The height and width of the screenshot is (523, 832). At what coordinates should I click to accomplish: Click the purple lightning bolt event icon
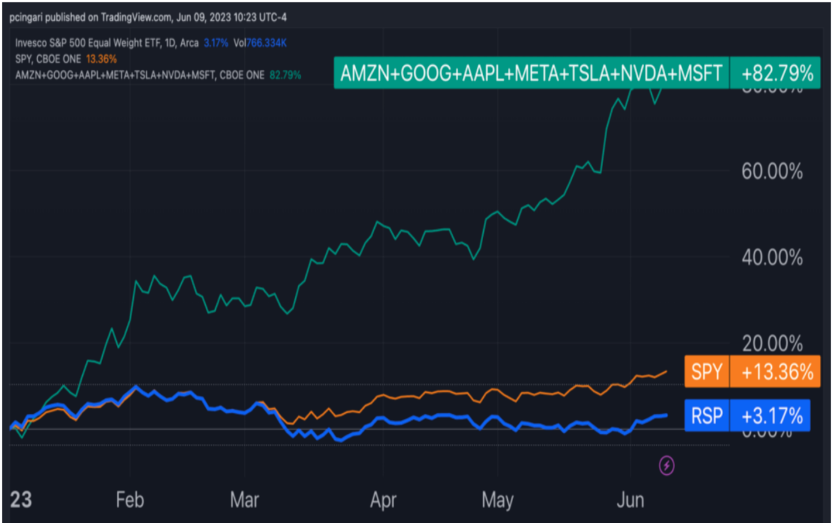point(666,466)
